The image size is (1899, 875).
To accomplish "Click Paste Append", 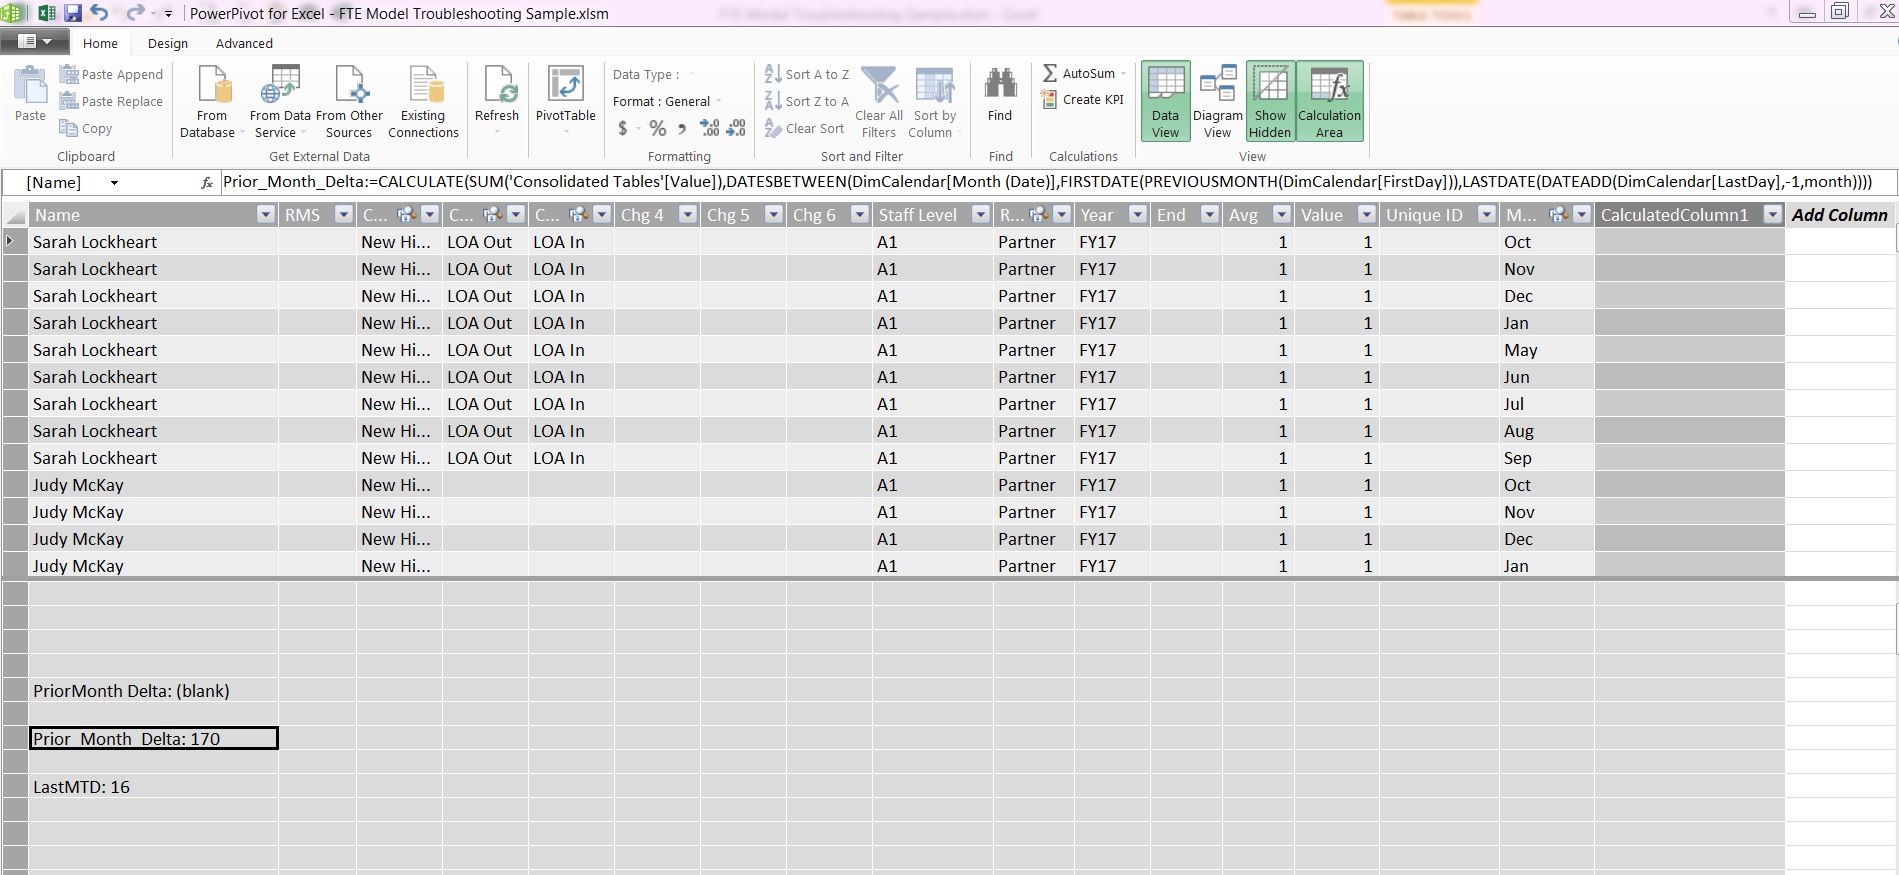I will tap(112, 74).
